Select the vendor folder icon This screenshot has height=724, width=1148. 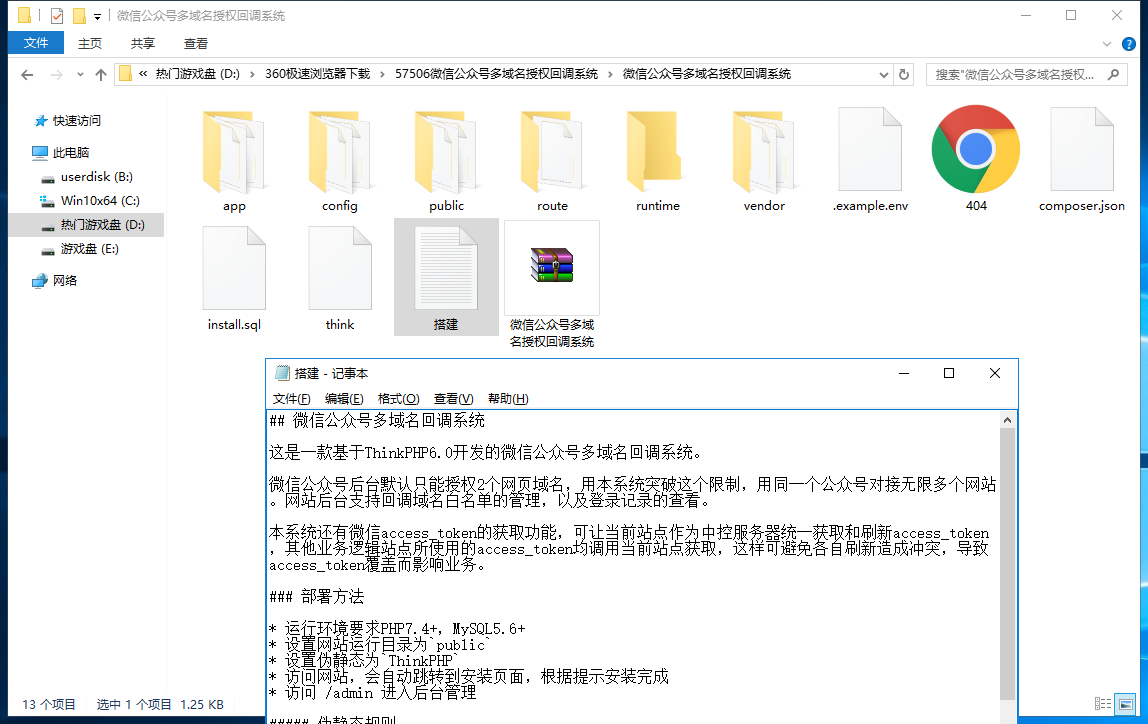click(764, 151)
